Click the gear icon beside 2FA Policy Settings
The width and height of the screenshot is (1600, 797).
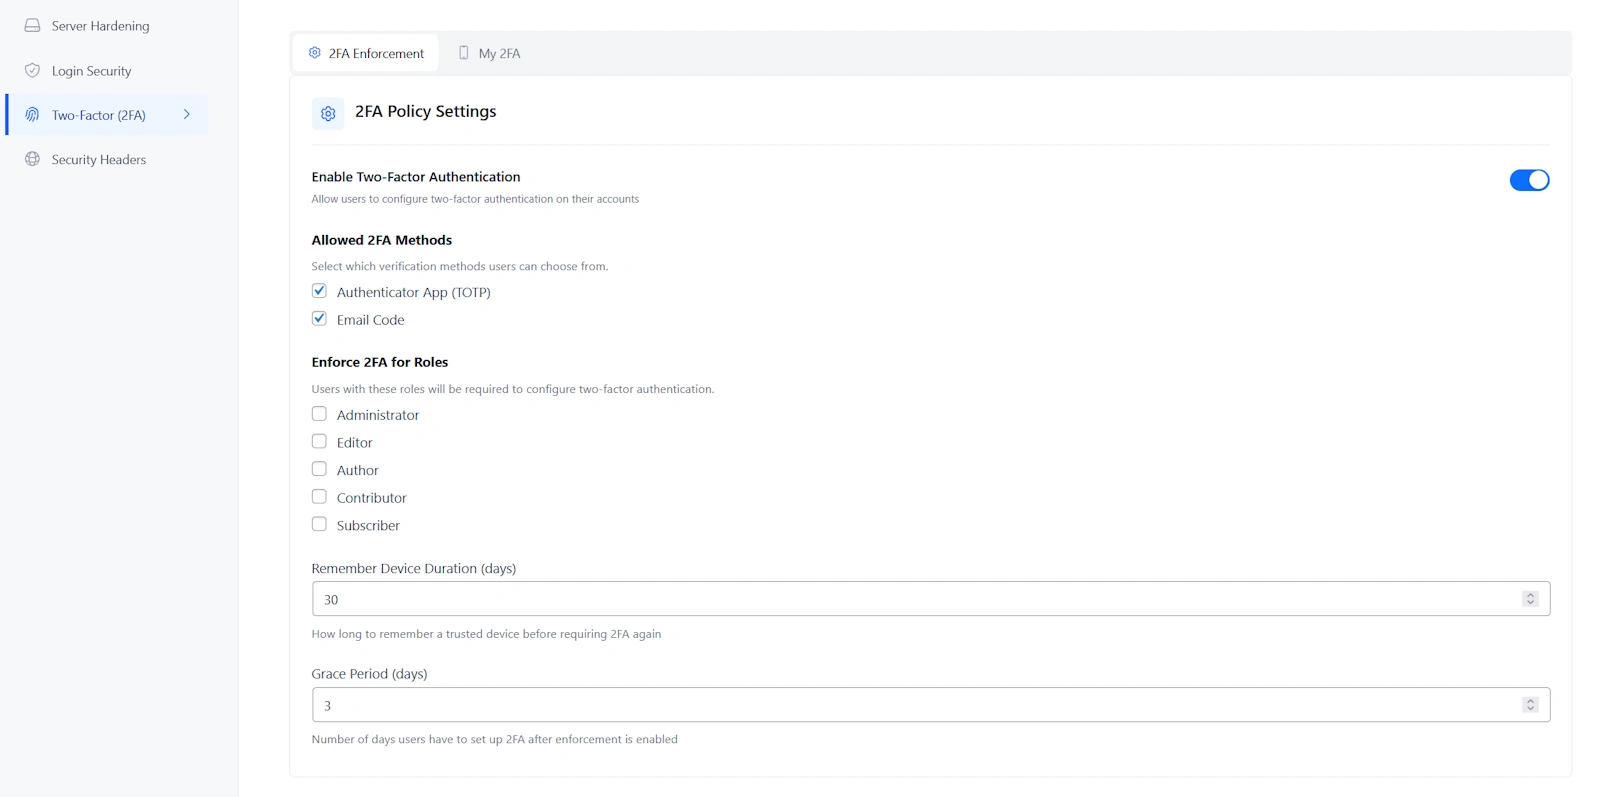point(328,113)
